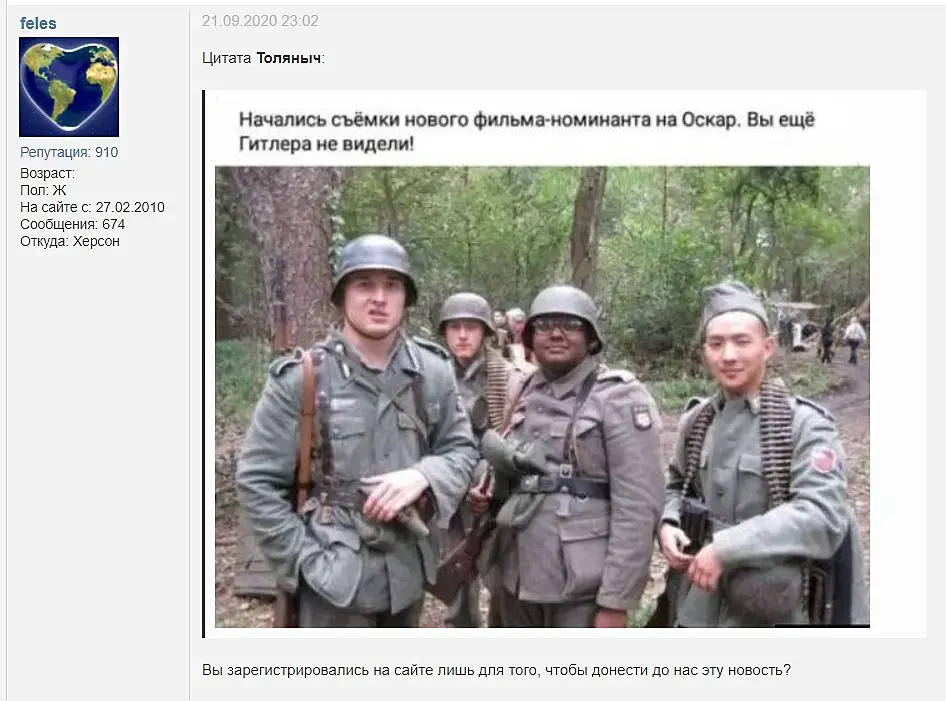
Task: Click the reply text Вы зарегистрировались на сайте
Action: (348, 670)
